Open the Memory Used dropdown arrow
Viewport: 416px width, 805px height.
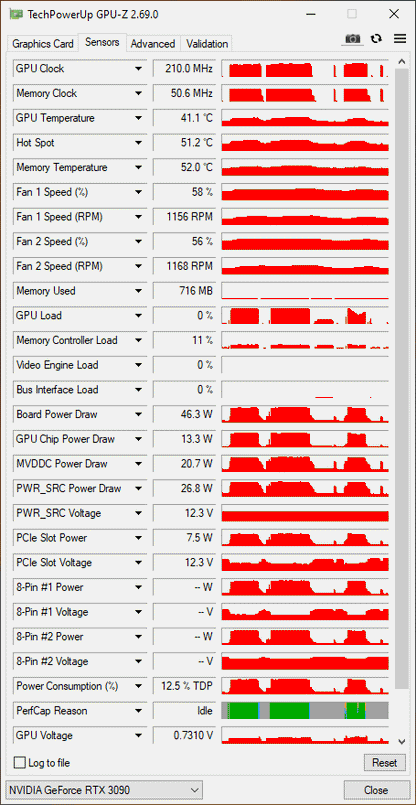(x=138, y=291)
